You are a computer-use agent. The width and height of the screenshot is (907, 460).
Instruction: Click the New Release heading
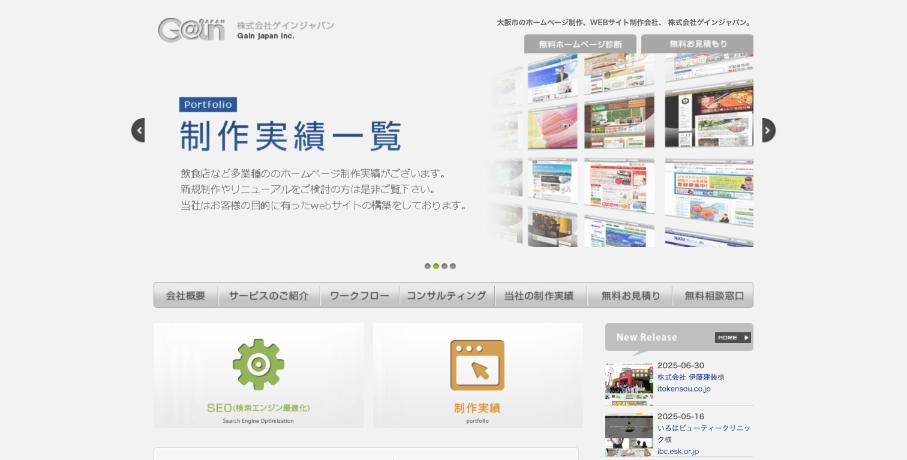pyautogui.click(x=646, y=337)
